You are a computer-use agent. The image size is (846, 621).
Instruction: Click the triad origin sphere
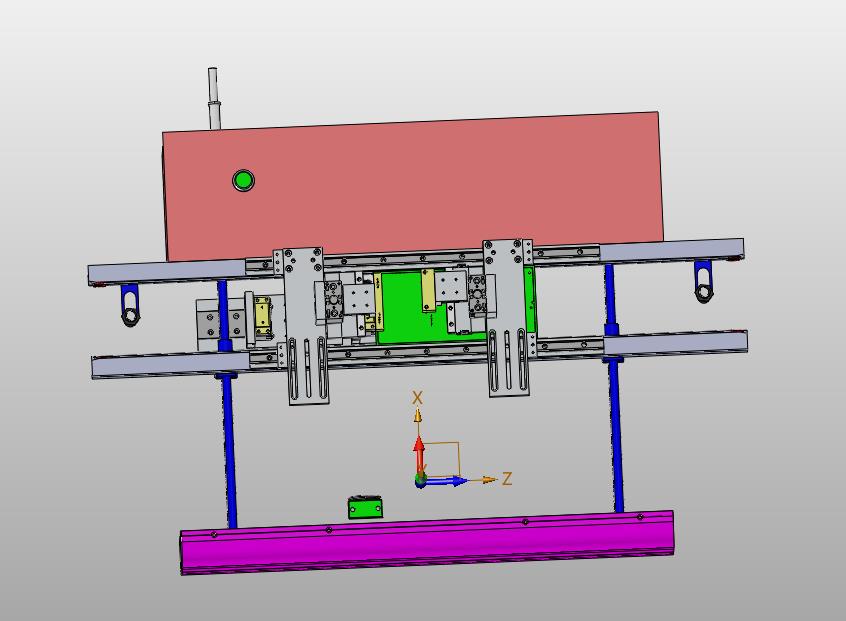(x=420, y=479)
